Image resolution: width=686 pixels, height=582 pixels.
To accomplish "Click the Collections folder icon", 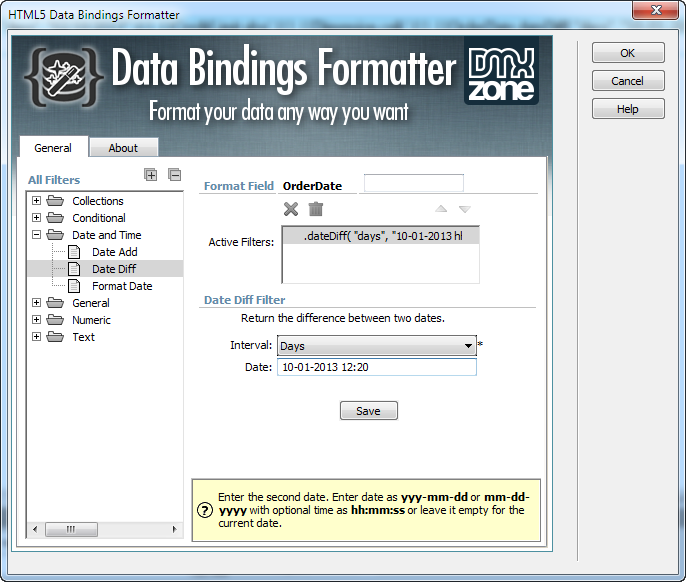I will [x=55, y=201].
